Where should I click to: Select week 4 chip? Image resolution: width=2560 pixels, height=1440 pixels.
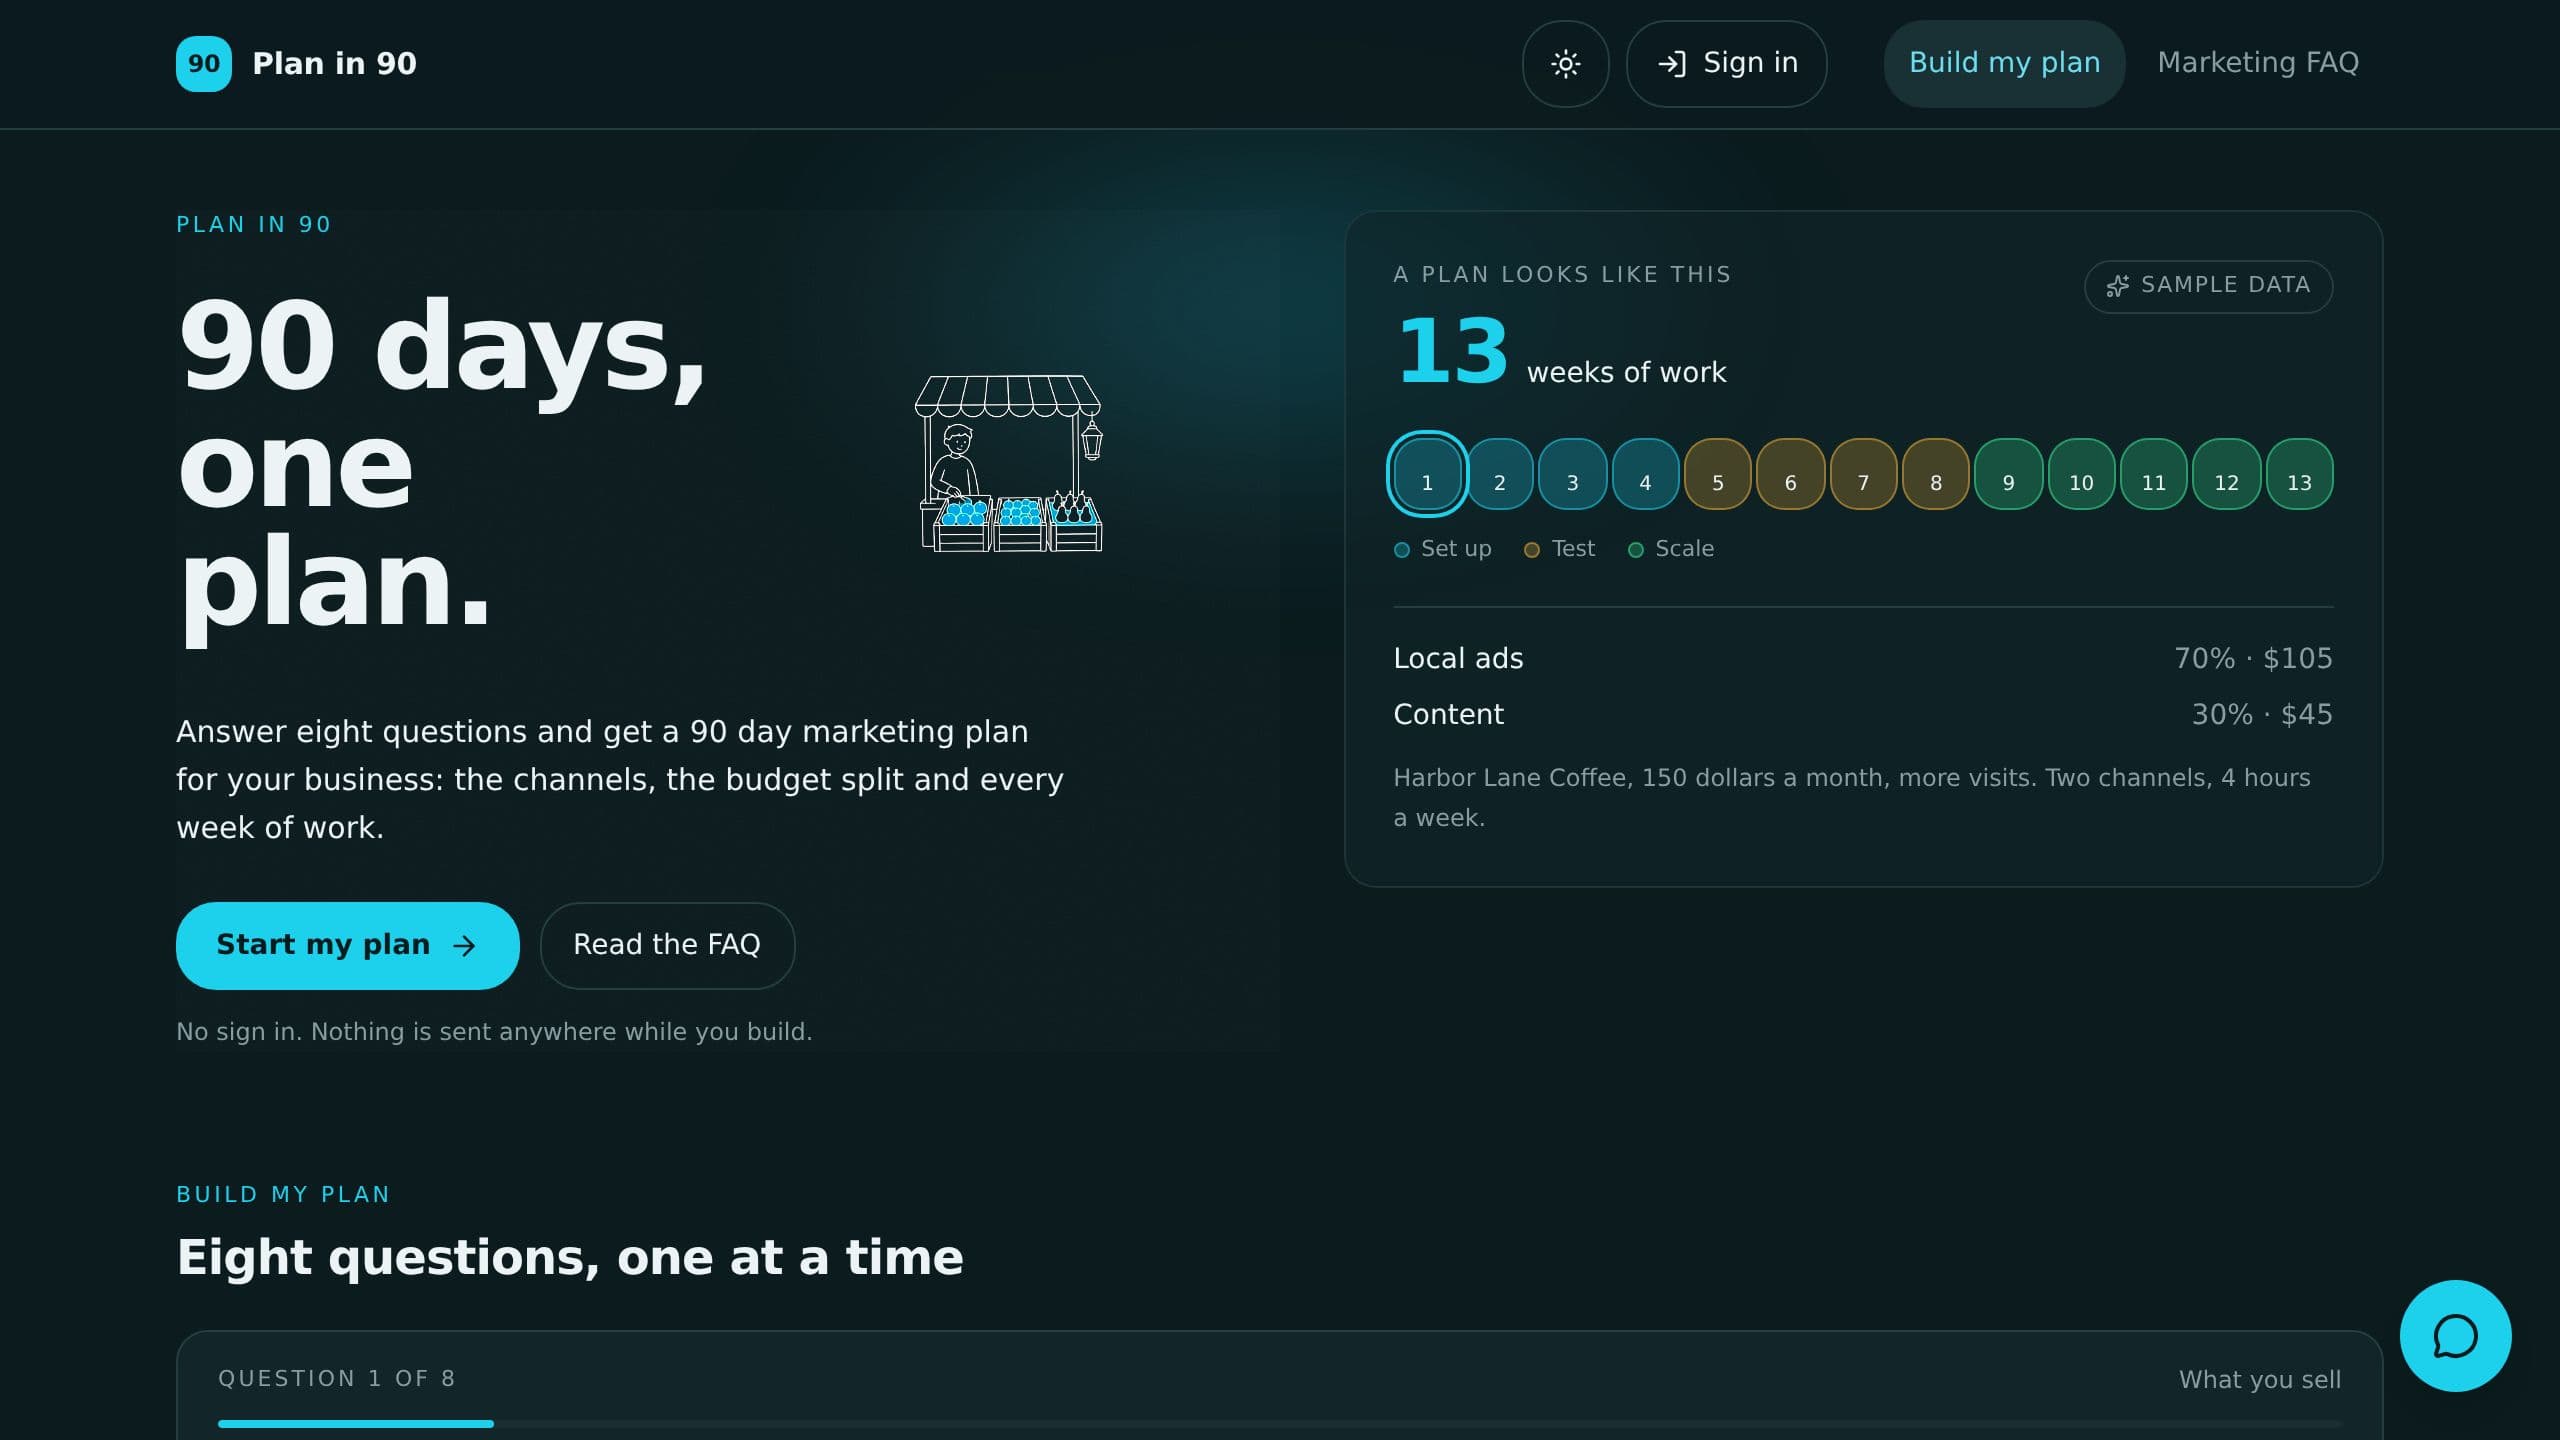click(x=1645, y=474)
